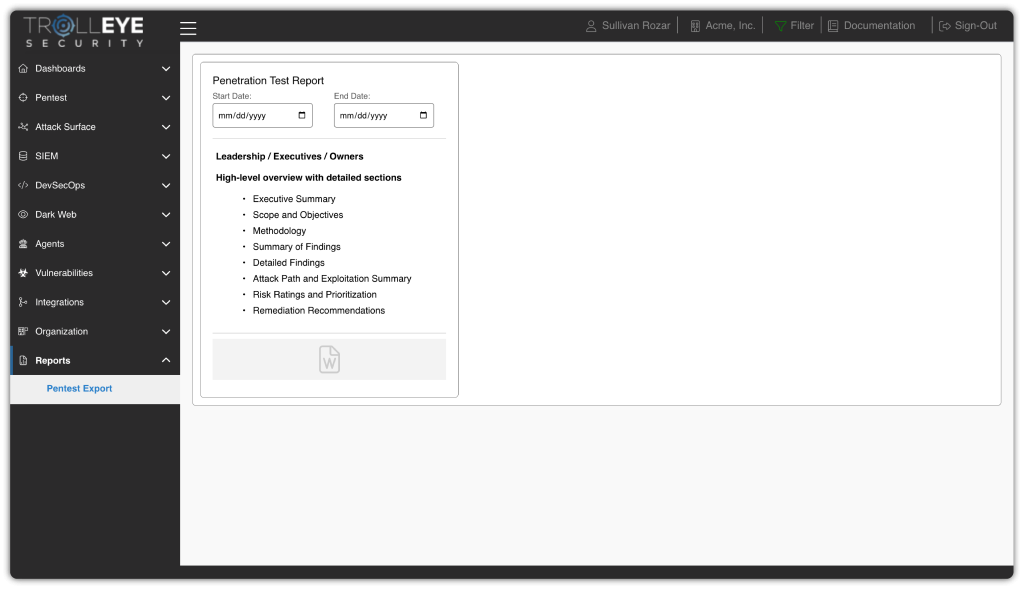Click the Documentation book icon
Viewport: 1024px width, 589px height.
coord(833,26)
